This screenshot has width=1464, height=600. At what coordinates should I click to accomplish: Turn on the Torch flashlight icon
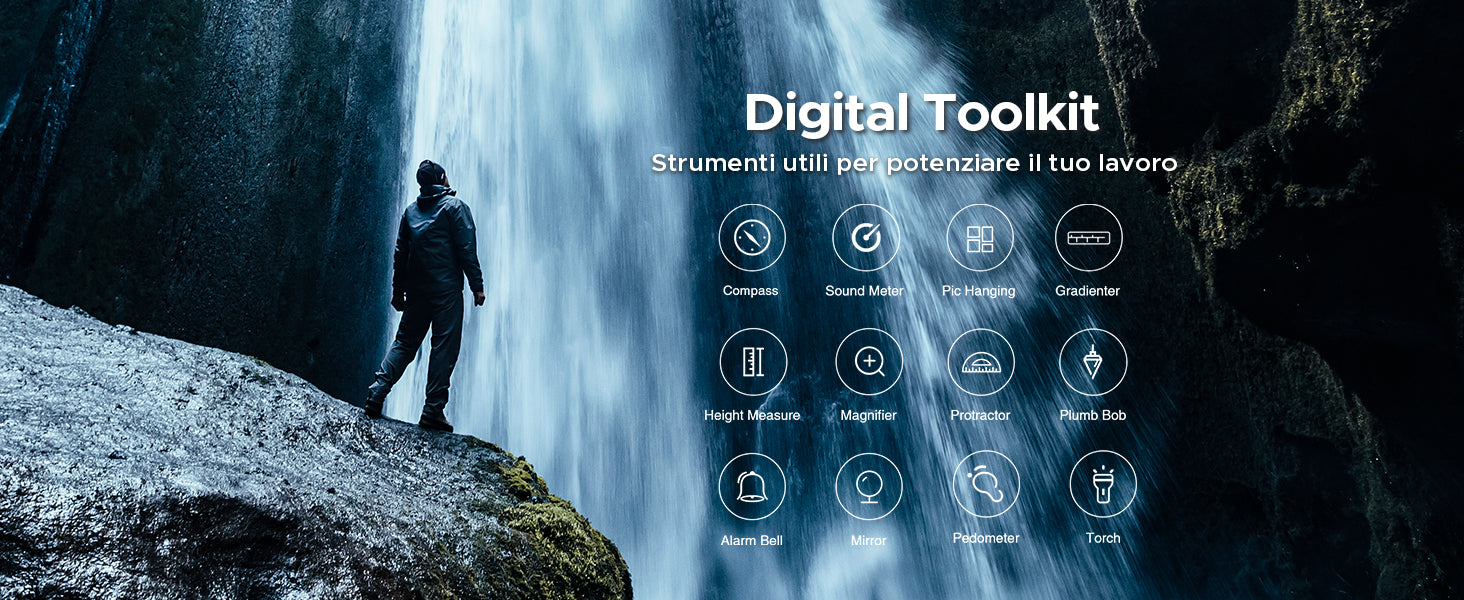click(x=1102, y=484)
